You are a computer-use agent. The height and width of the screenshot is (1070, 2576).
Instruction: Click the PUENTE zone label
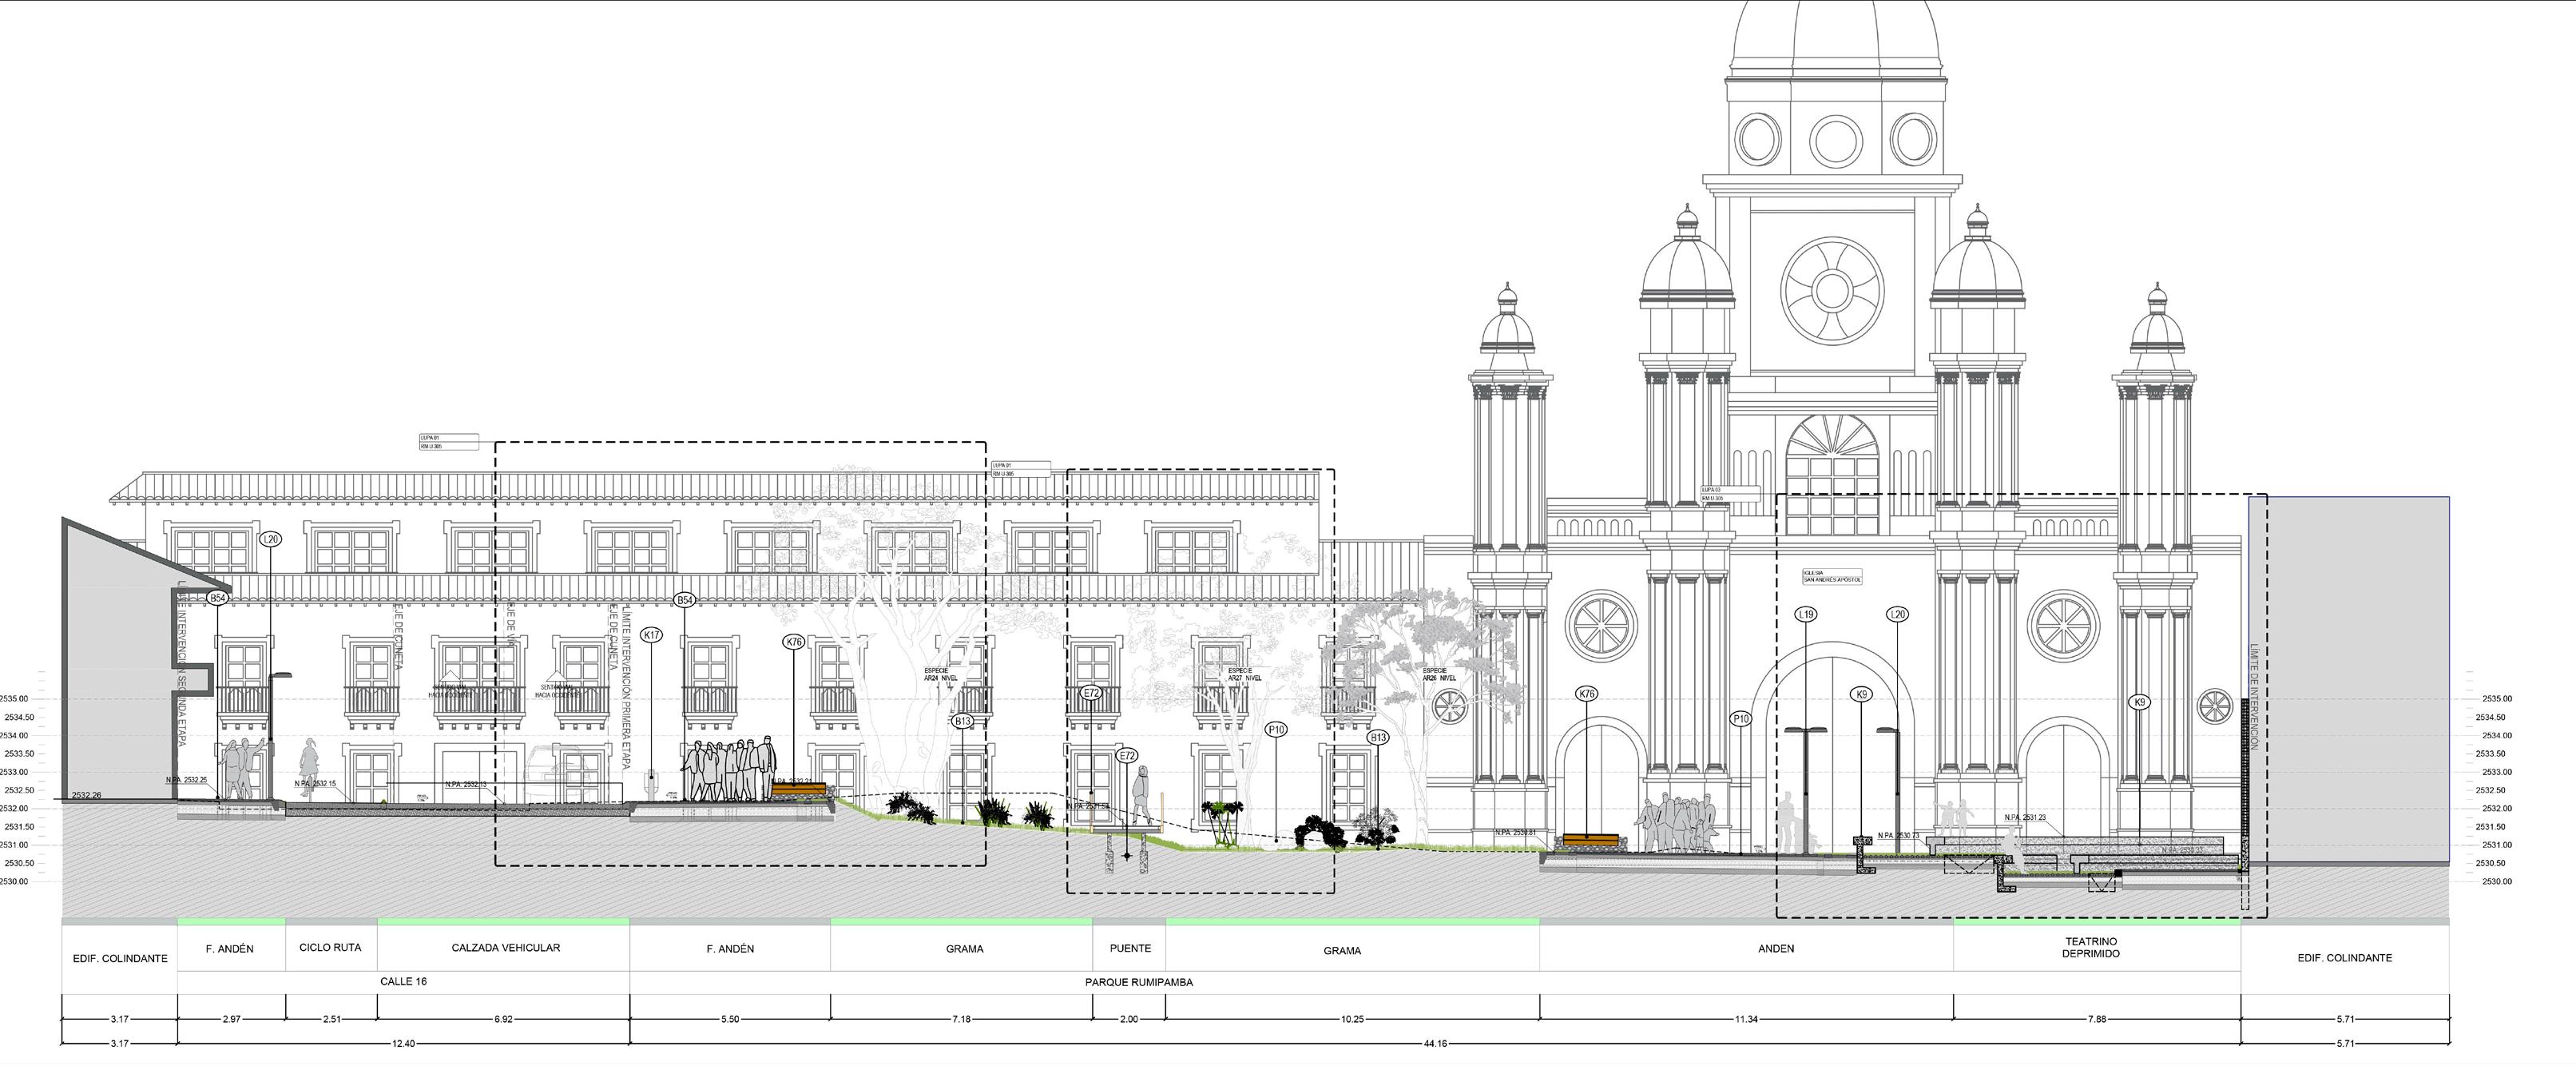tap(1130, 948)
